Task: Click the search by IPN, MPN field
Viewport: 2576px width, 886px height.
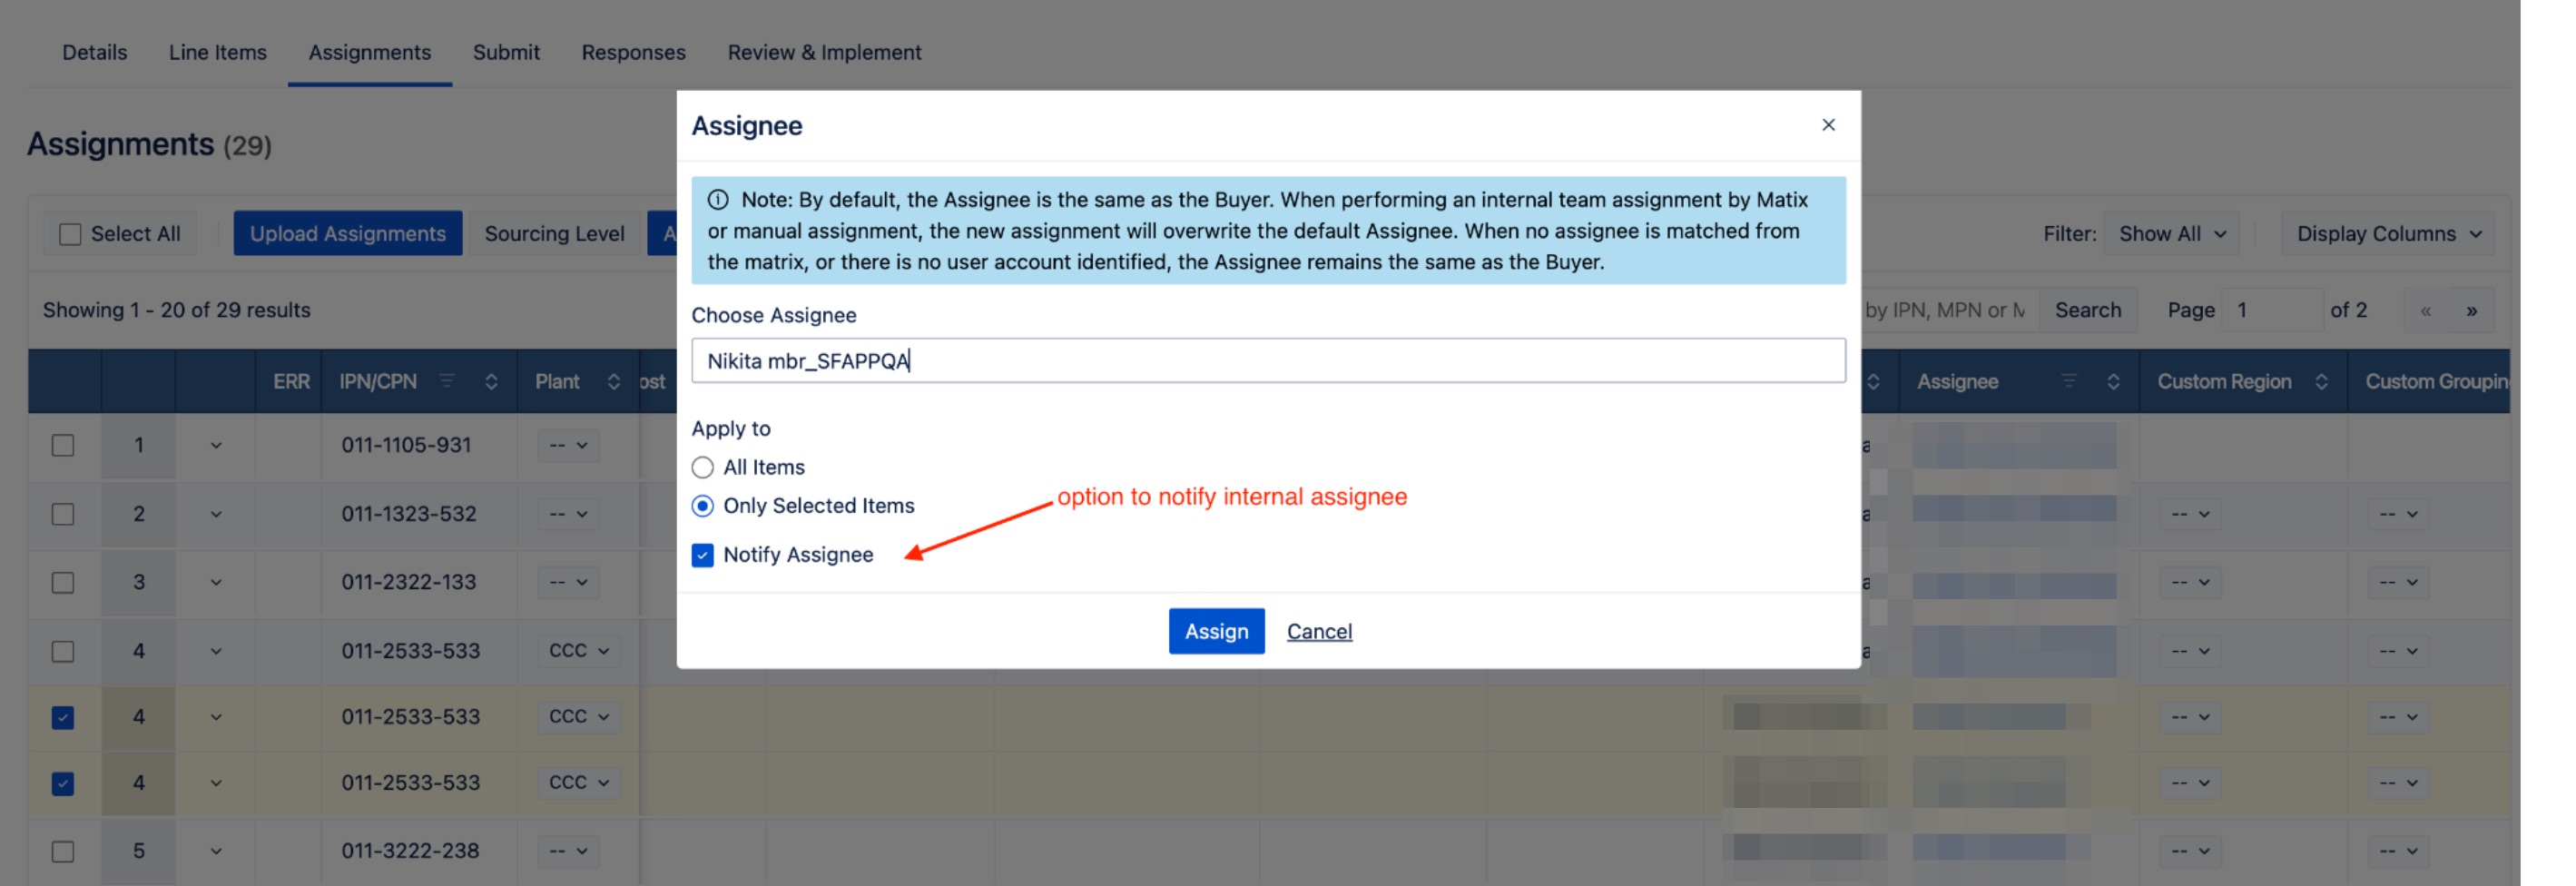Action: click(1950, 310)
